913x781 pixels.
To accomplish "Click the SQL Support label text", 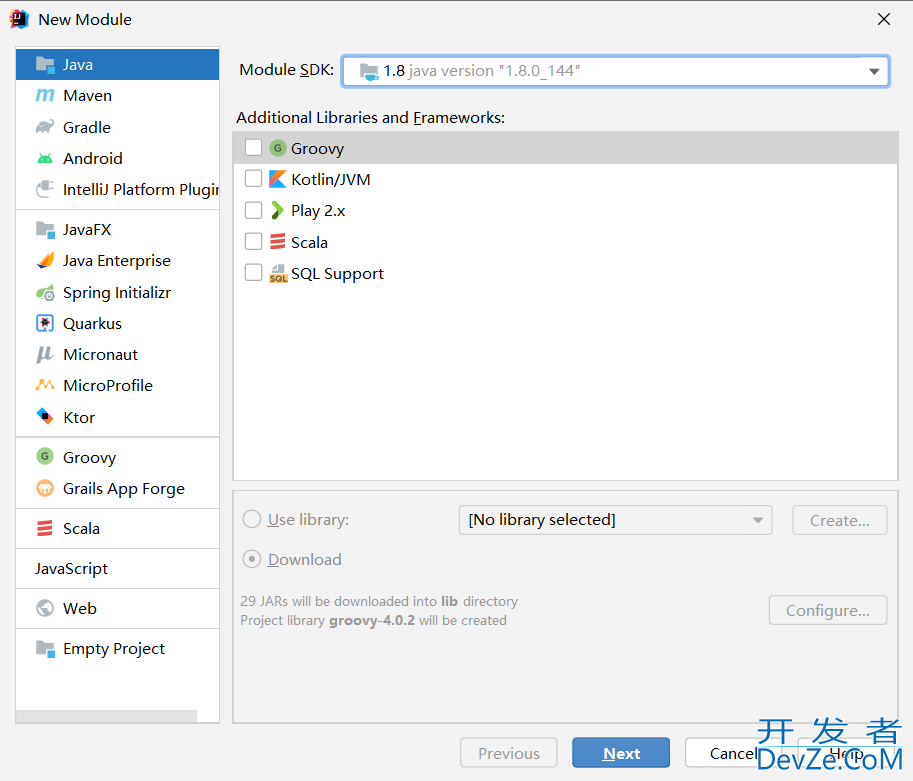I will 337,274.
